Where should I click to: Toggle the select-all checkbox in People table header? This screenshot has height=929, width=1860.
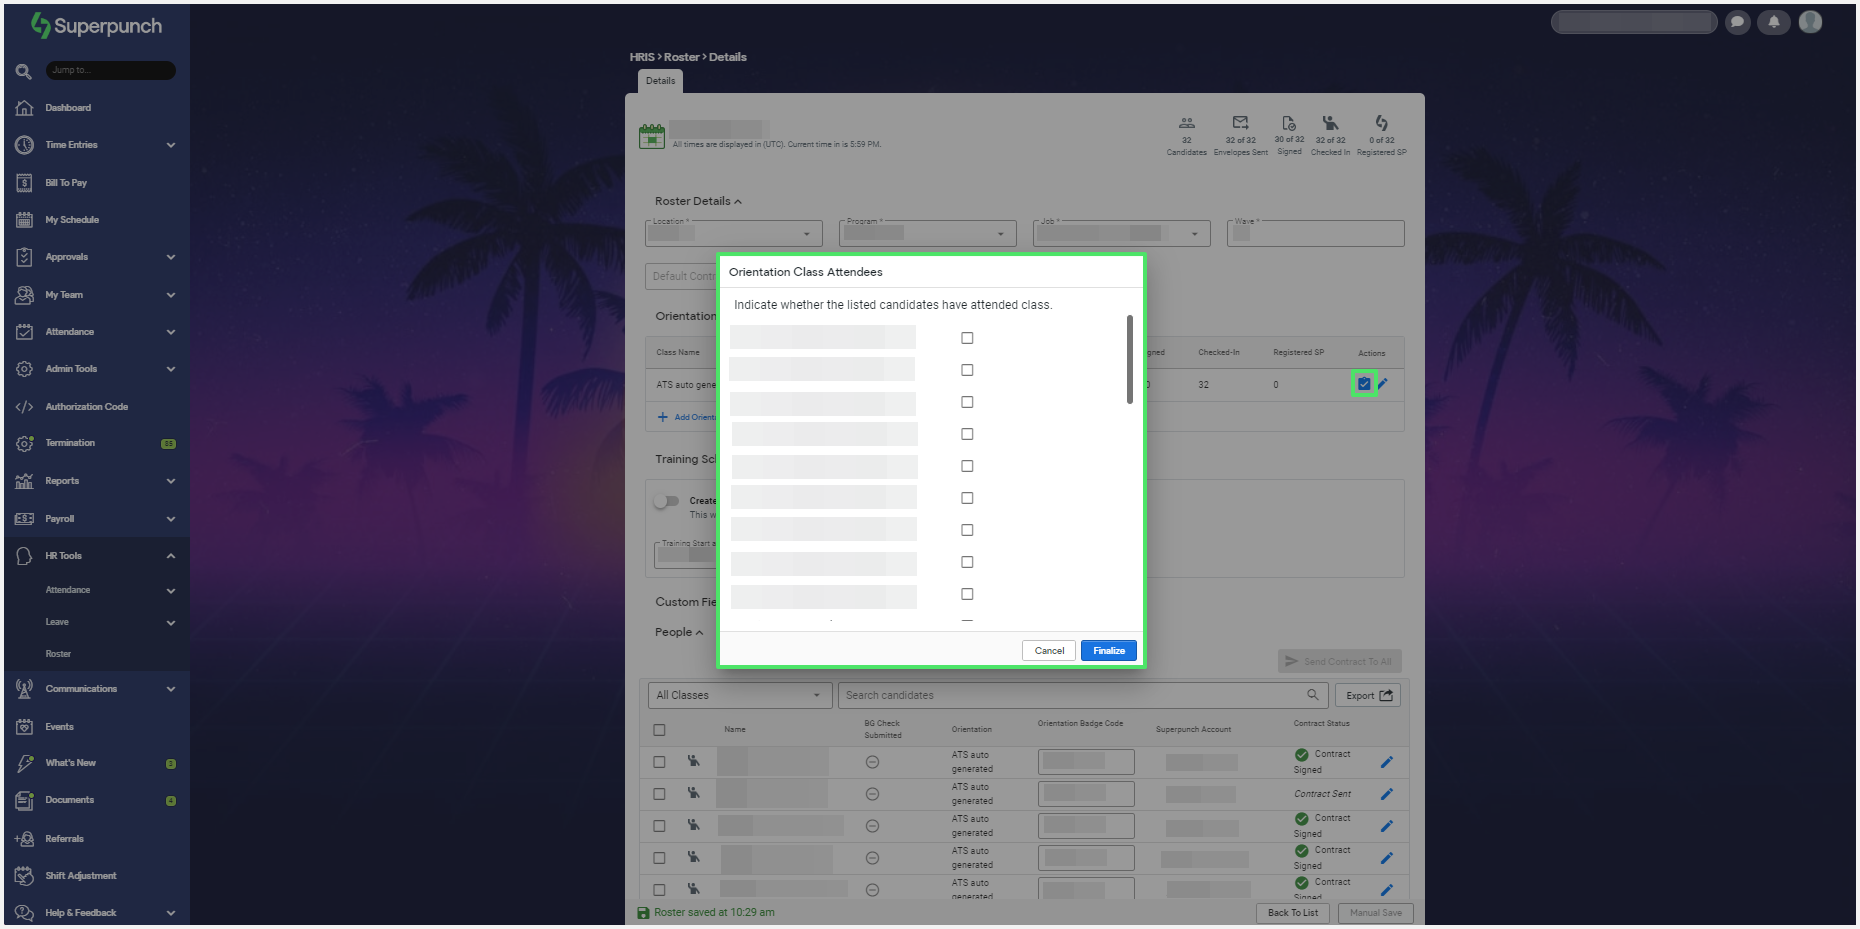(x=659, y=730)
